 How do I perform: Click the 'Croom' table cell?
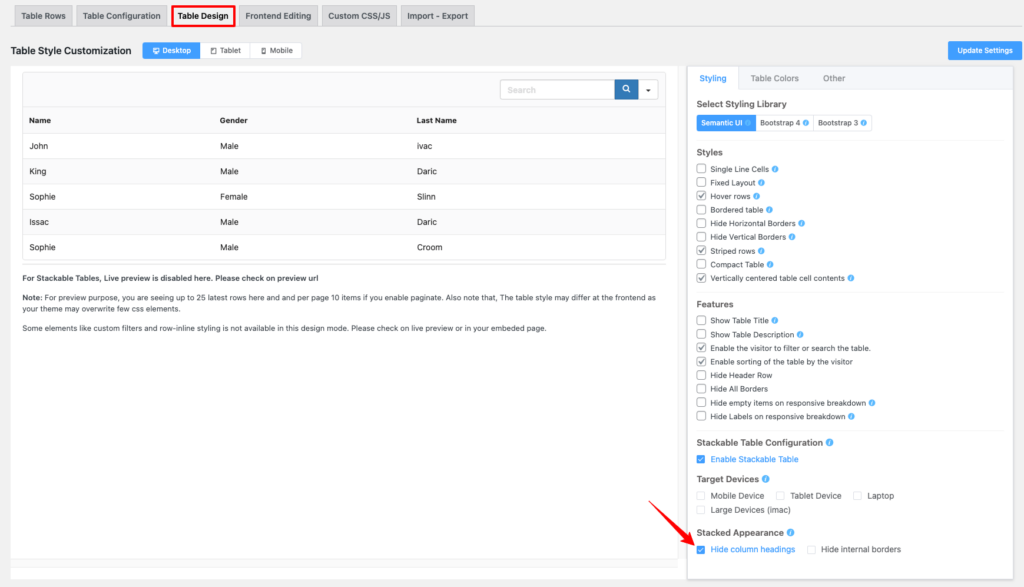[429, 247]
